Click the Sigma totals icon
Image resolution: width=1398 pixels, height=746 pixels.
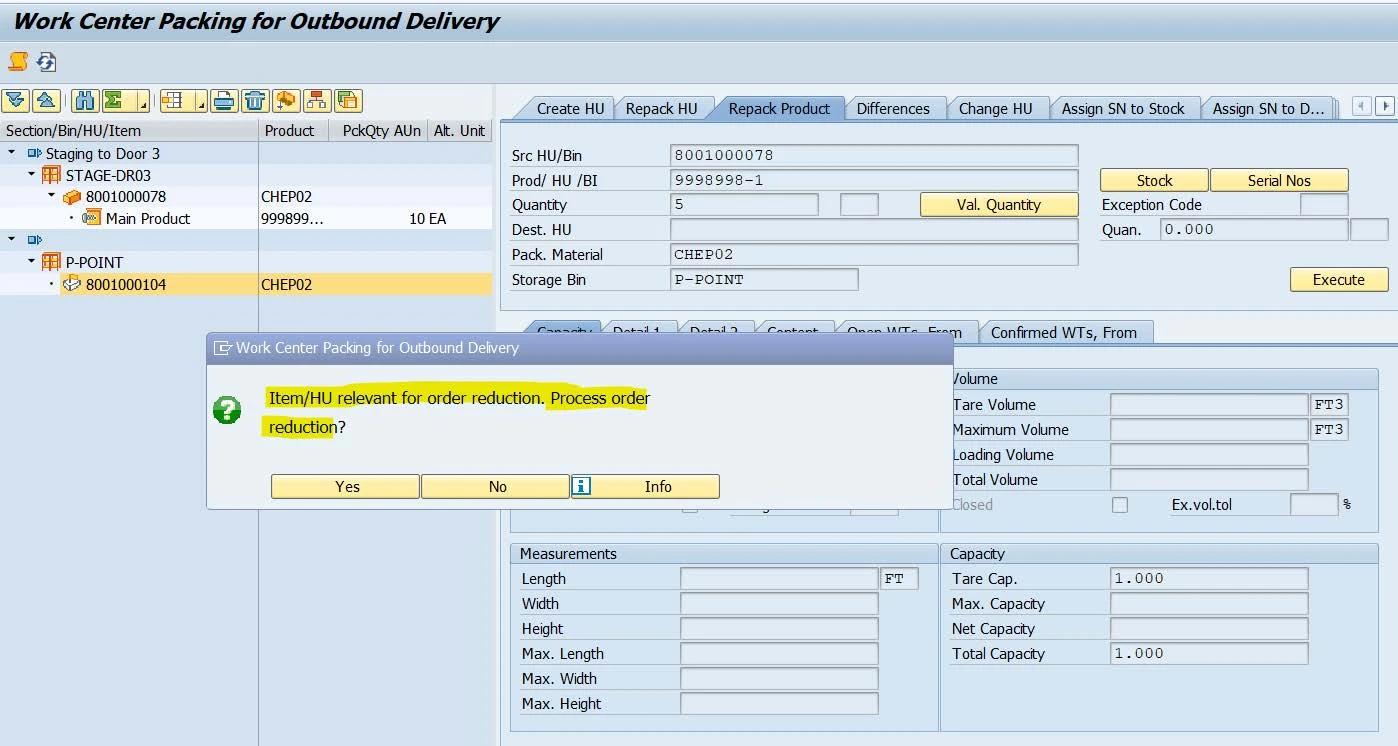click(114, 101)
